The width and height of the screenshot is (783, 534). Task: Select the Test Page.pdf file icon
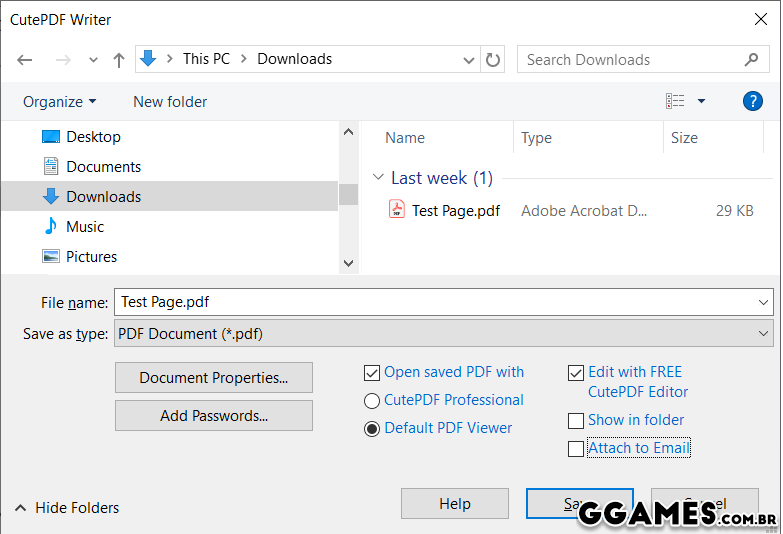click(x=397, y=210)
